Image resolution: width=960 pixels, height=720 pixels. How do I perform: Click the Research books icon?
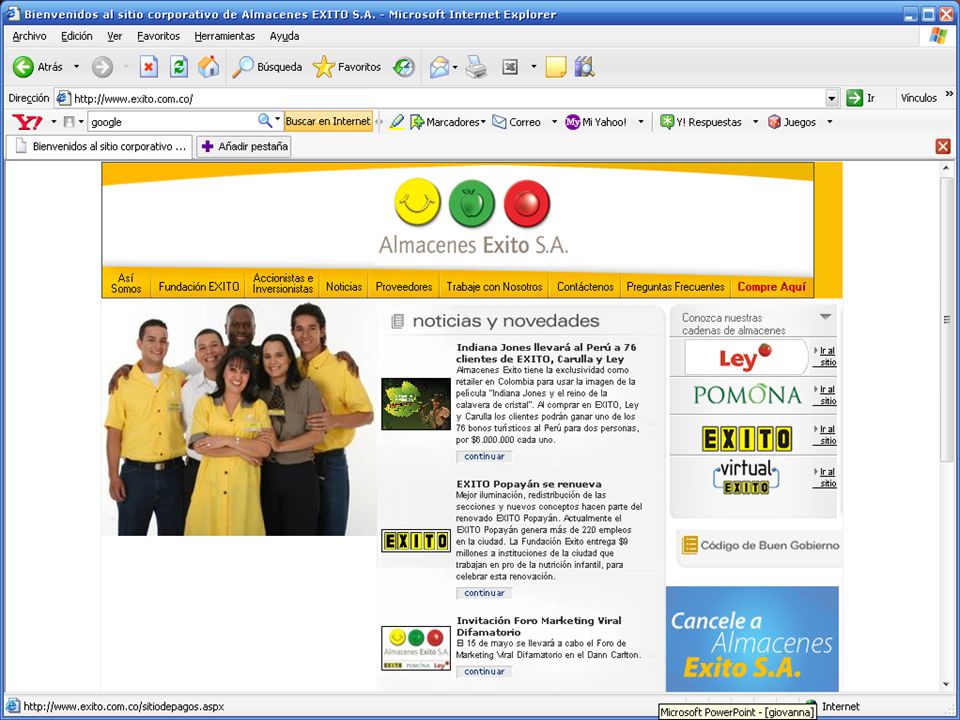[584, 67]
